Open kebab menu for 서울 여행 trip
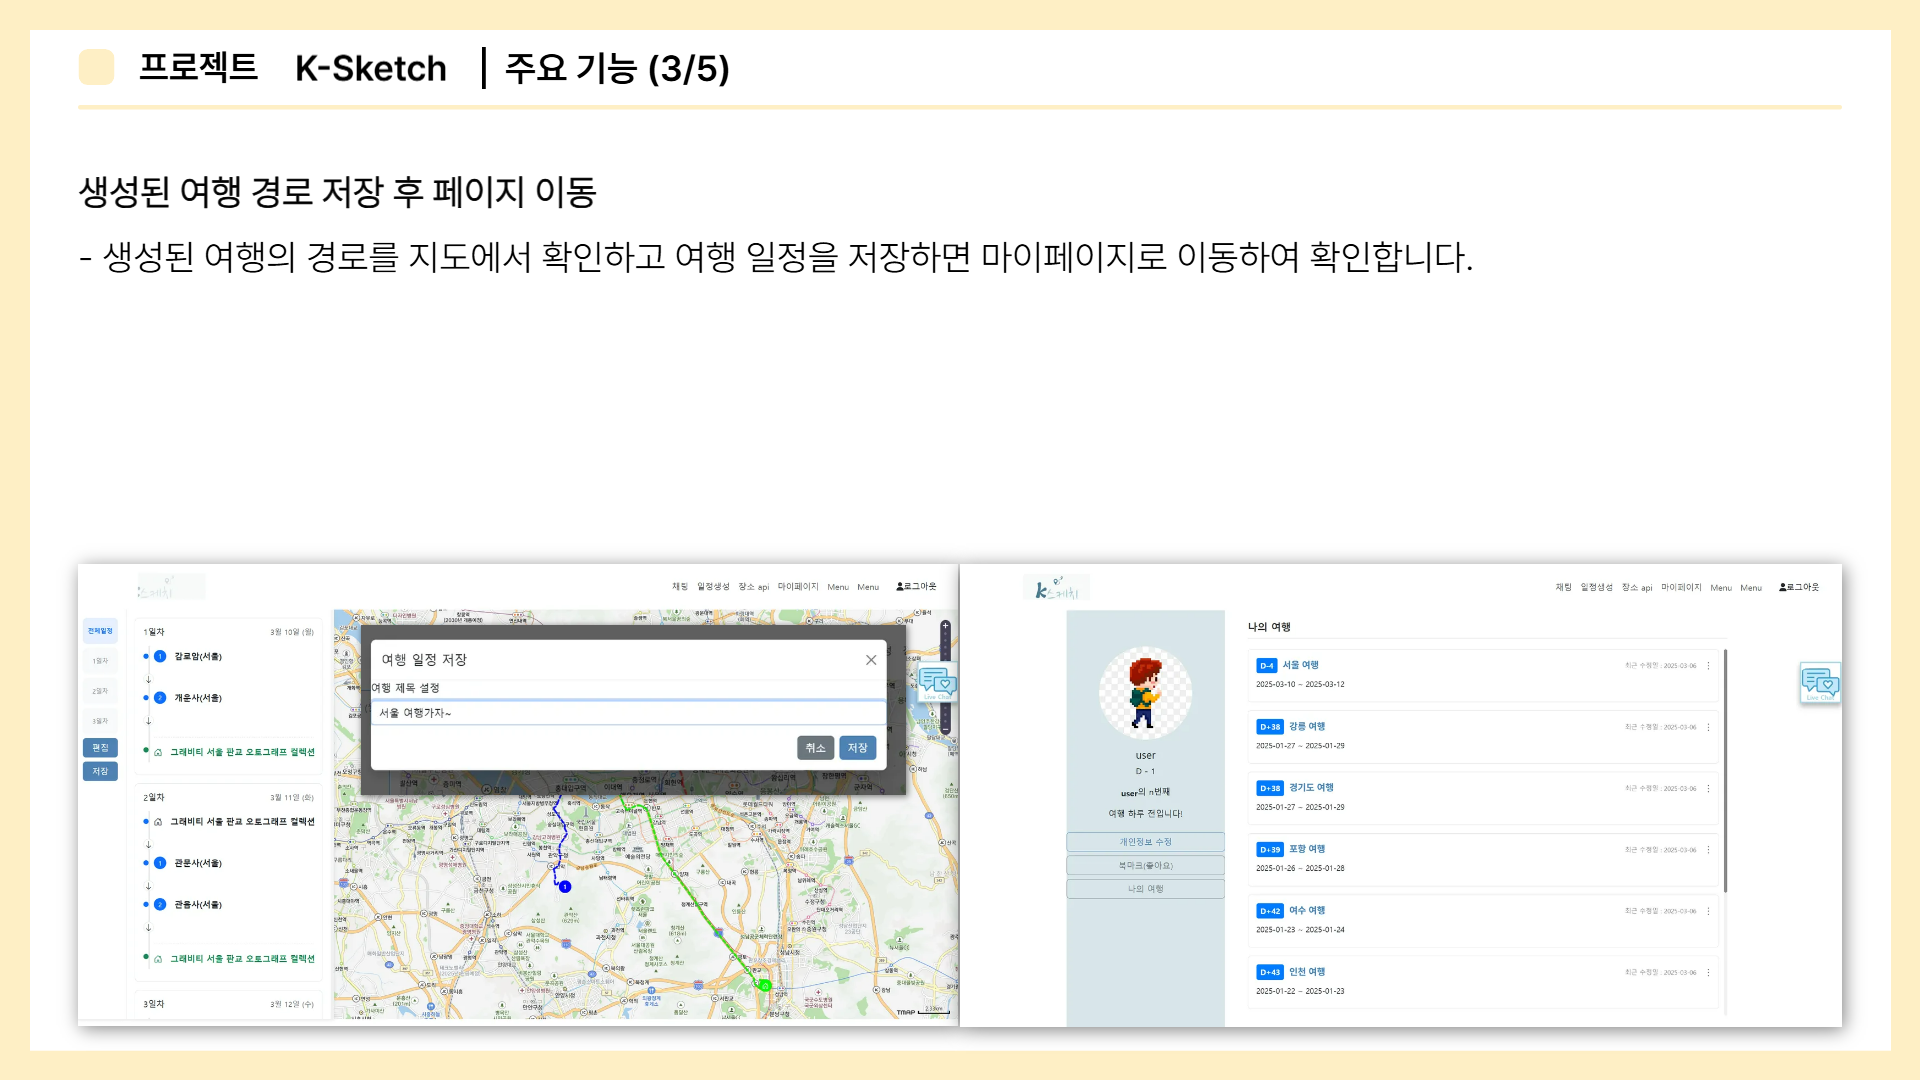 pyautogui.click(x=1708, y=666)
